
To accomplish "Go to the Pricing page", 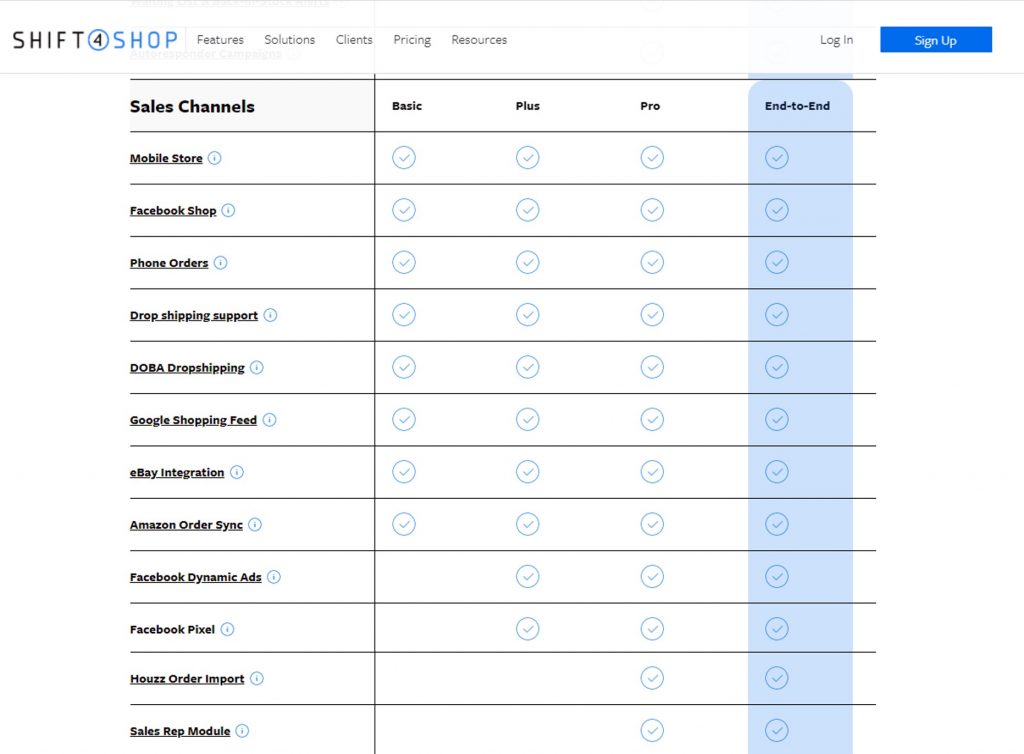I will [x=412, y=40].
